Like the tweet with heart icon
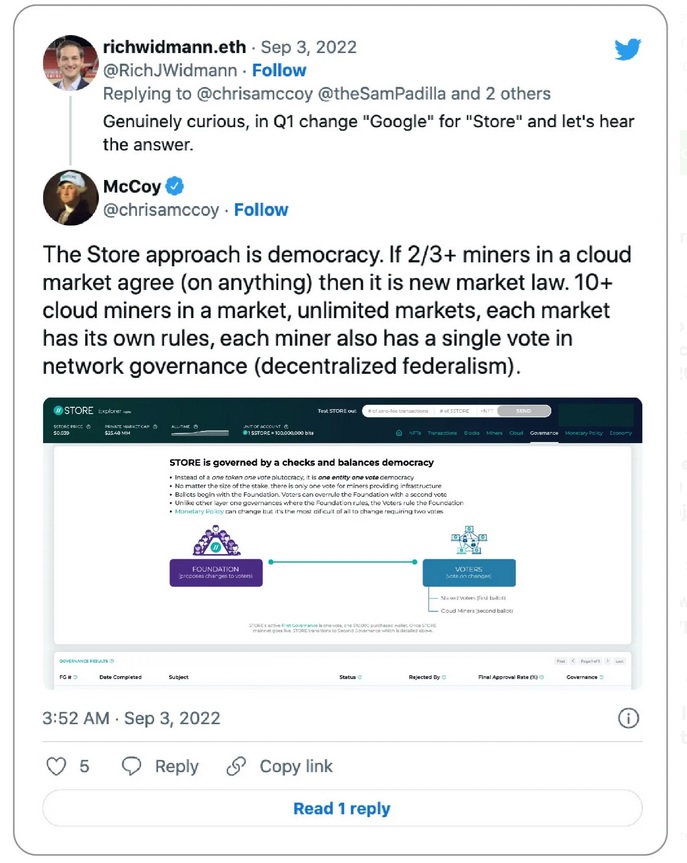Screen dimensions: 687x863 (x=56, y=766)
